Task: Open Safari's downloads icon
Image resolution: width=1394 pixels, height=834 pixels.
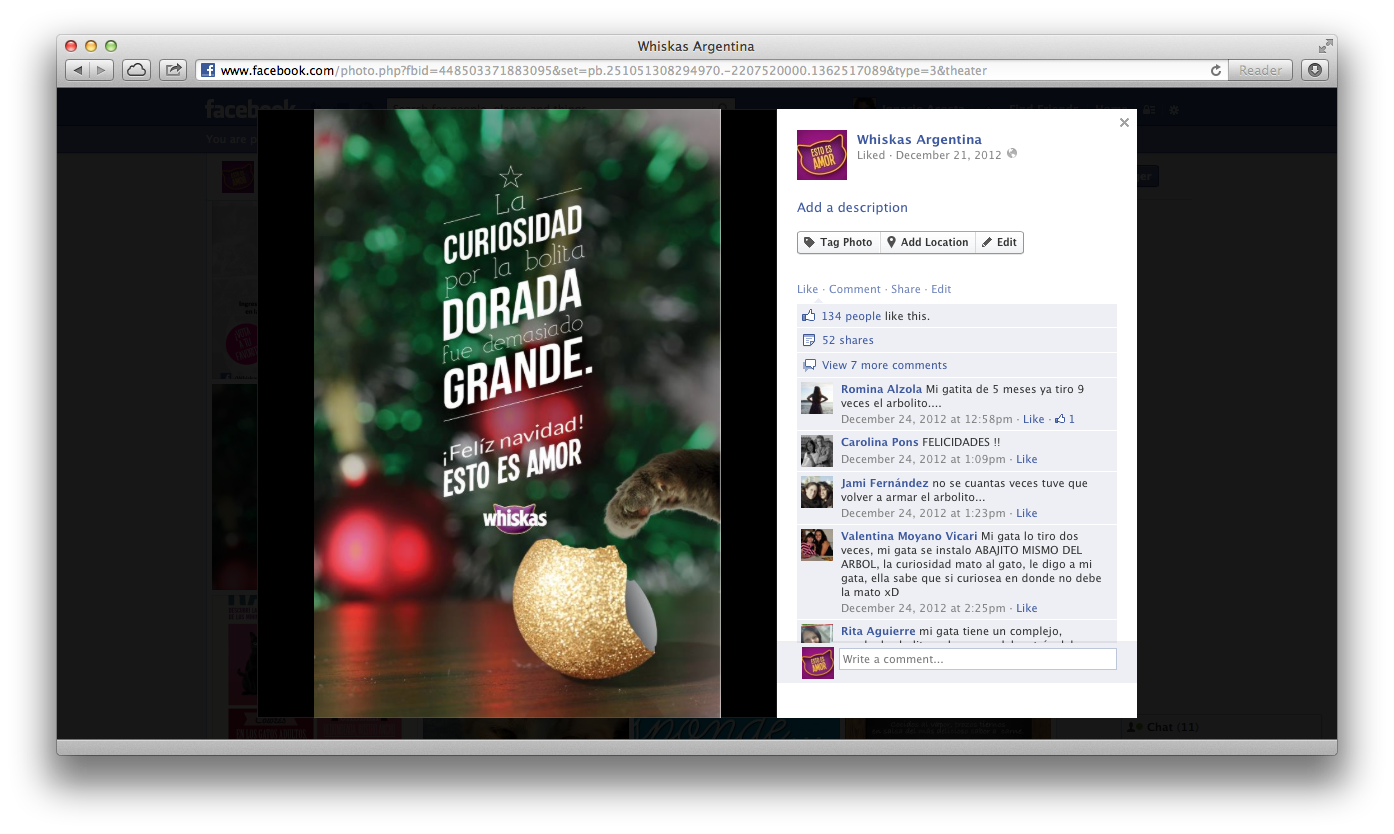Action: [x=1314, y=70]
